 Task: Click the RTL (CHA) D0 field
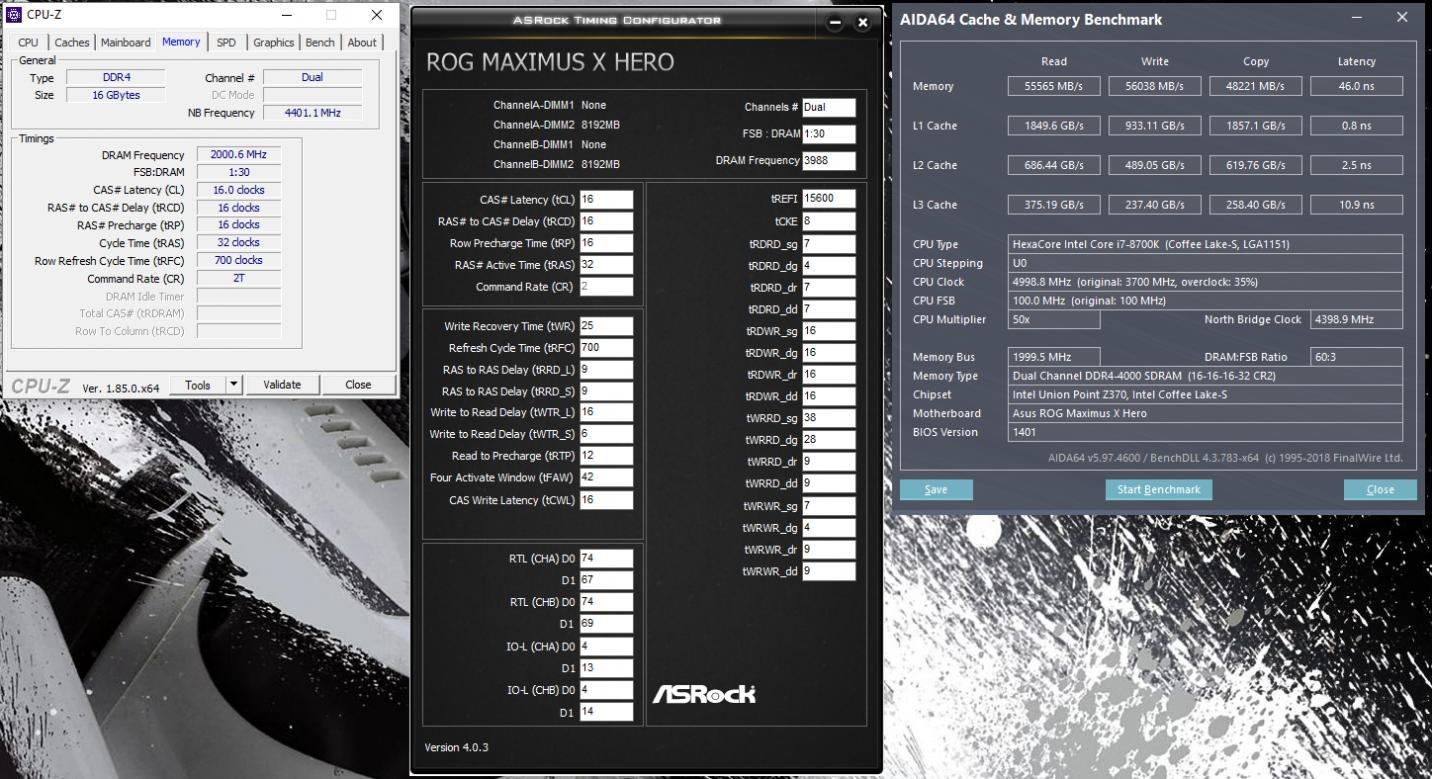click(606, 558)
